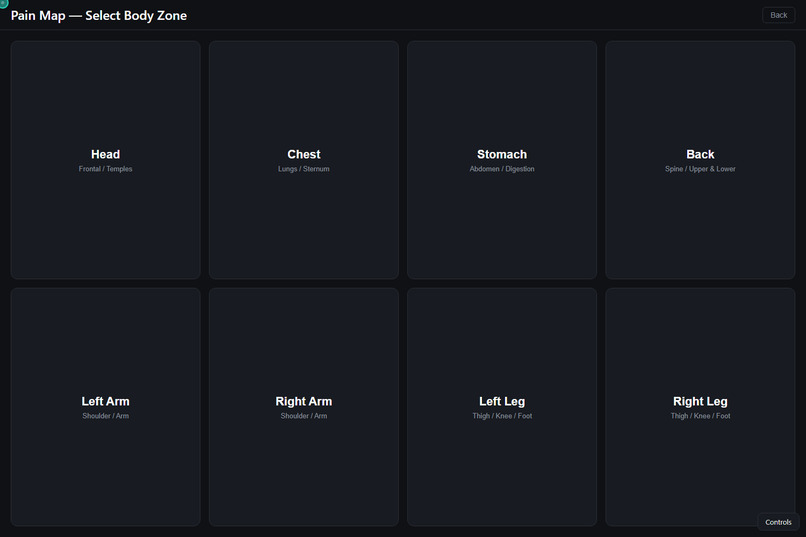Pick the Stomach body zone
This screenshot has width=806, height=537.
pyautogui.click(x=502, y=160)
